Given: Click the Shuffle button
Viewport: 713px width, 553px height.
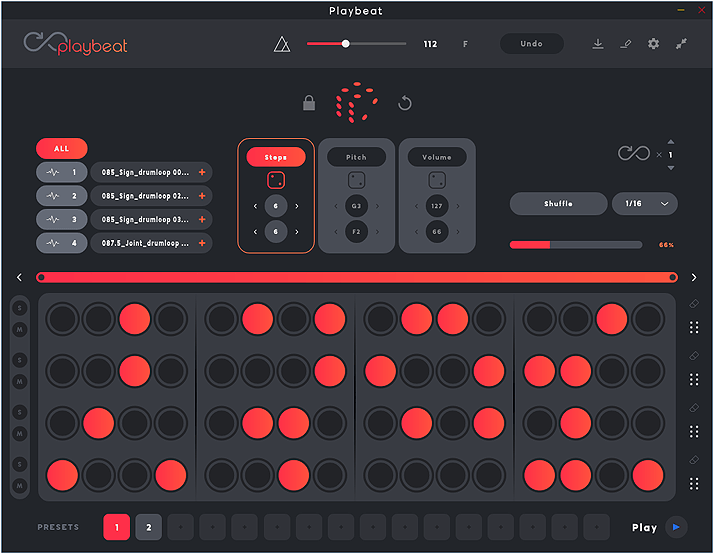Looking at the screenshot, I should 558,204.
